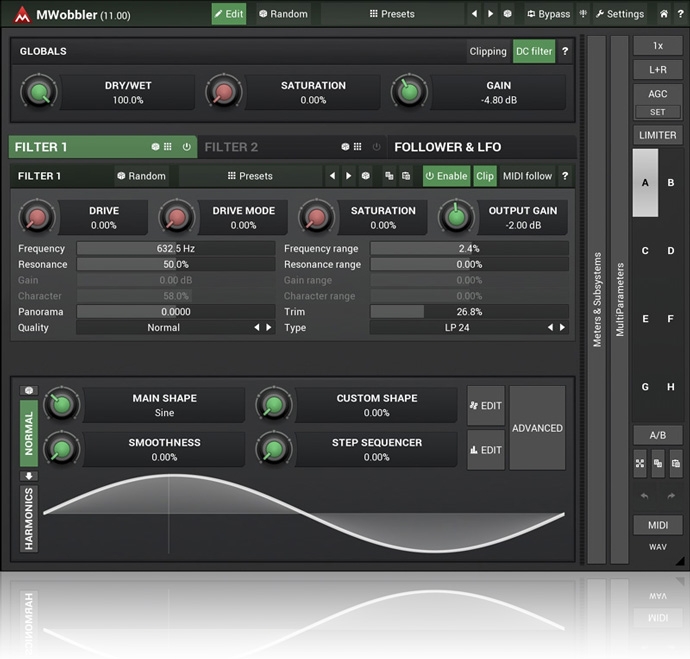The height and width of the screenshot is (659, 690).
Task: Click next arrow on the Type selector
Action: tap(549, 328)
